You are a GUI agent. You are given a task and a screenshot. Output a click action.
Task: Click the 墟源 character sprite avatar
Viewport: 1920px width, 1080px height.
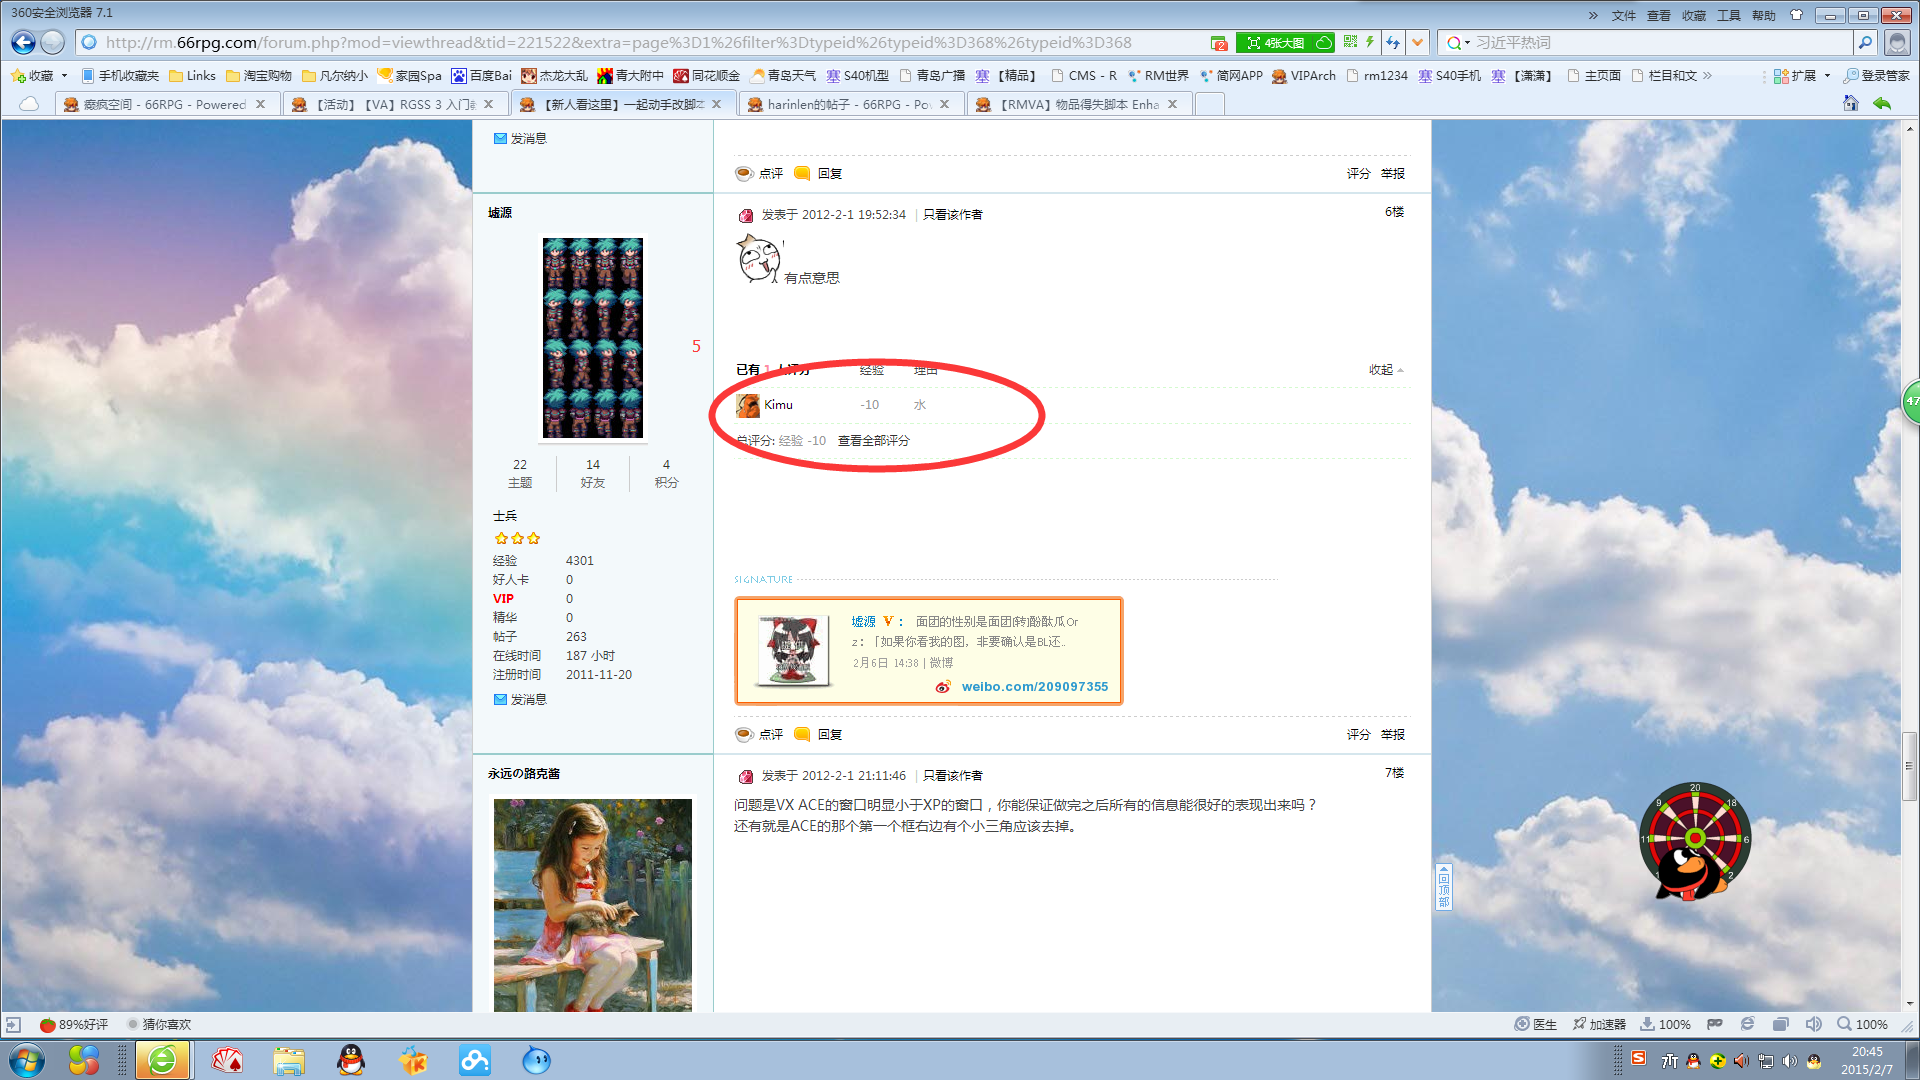[593, 338]
